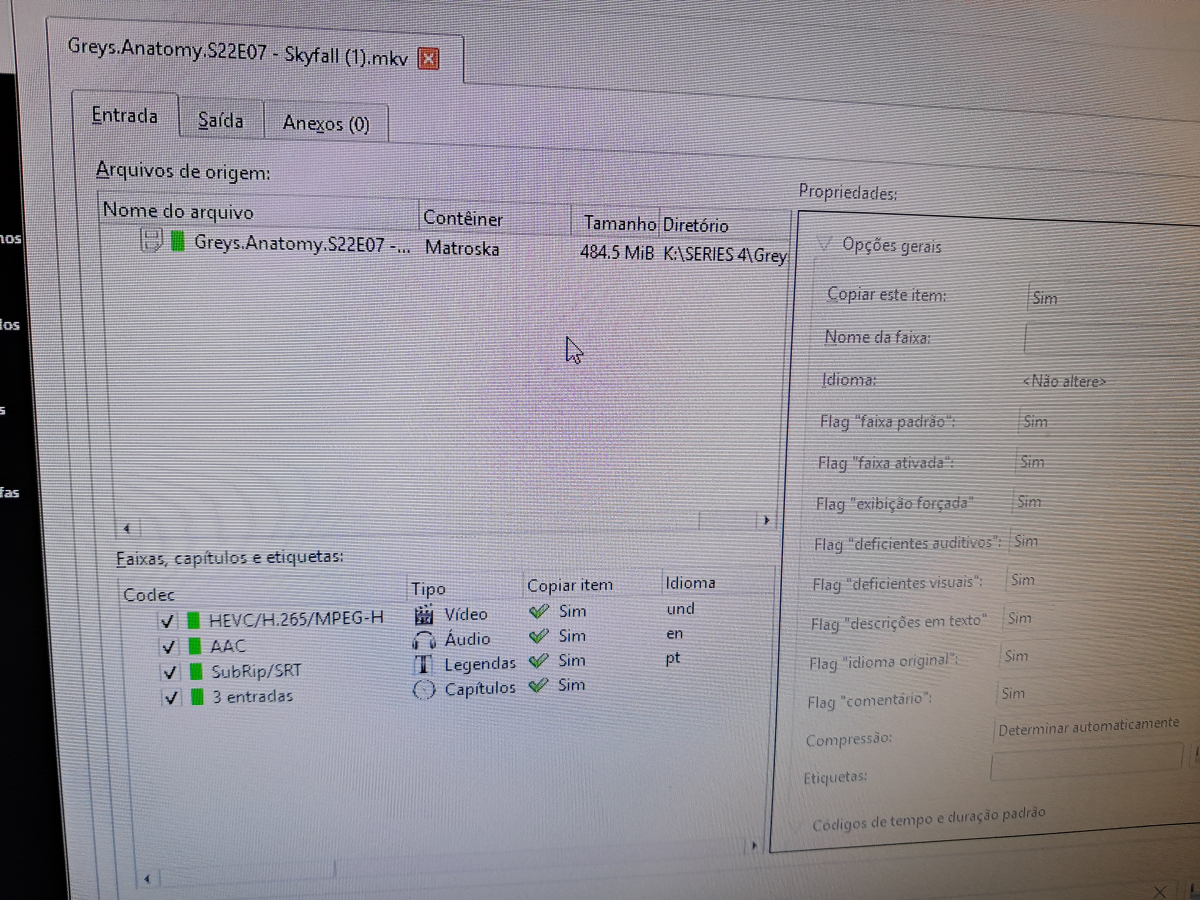Viewport: 1200px width, 900px height.
Task: Close the Greys.Anatomy mkv tab with red X
Action: [428, 59]
